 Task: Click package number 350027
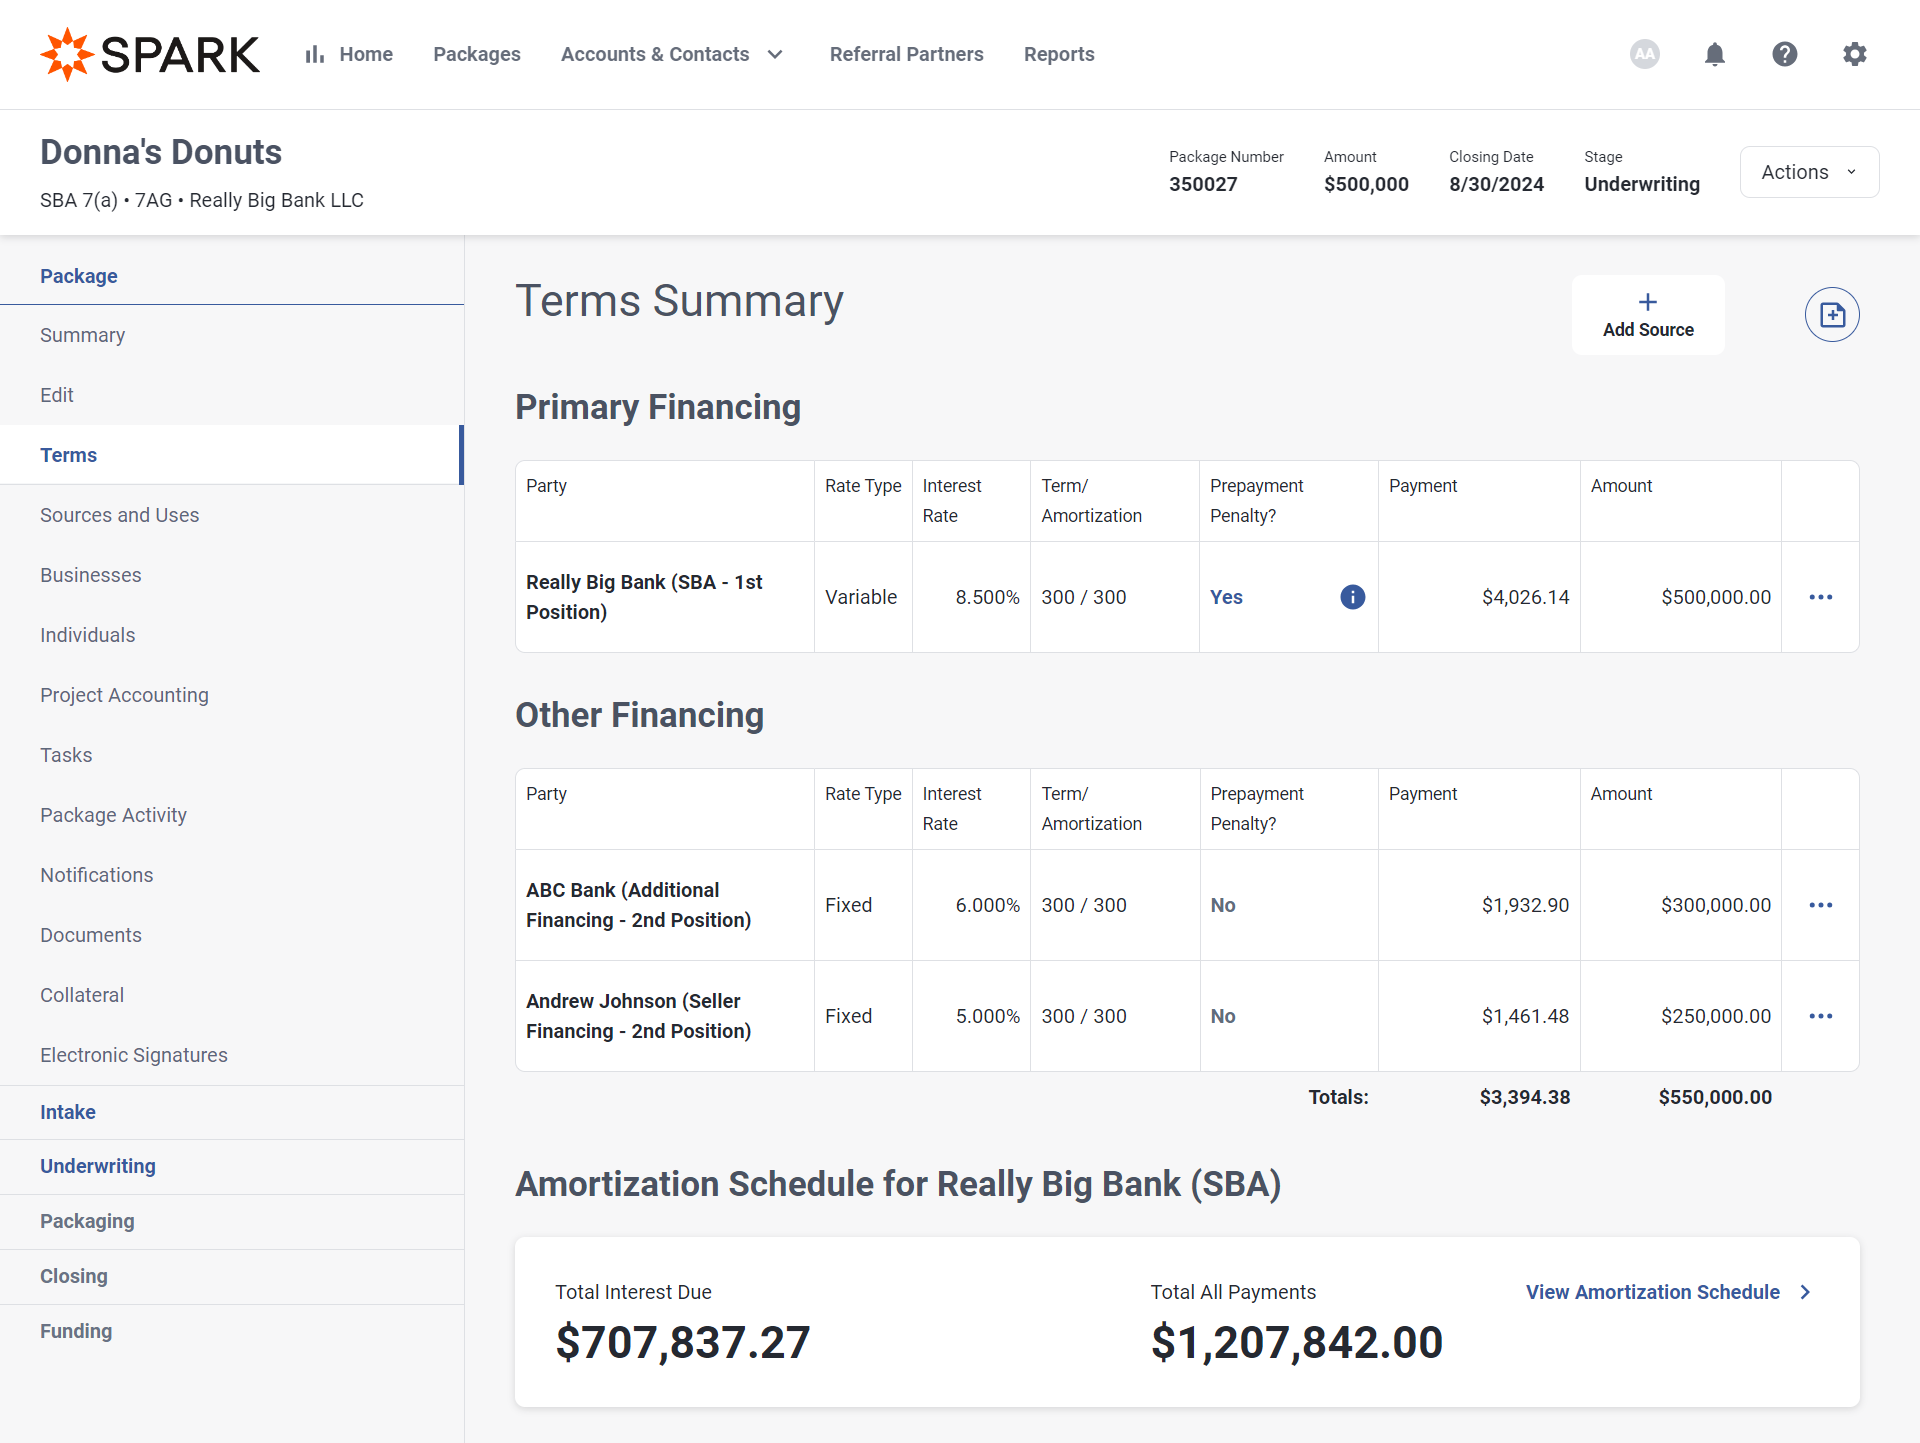point(1203,184)
